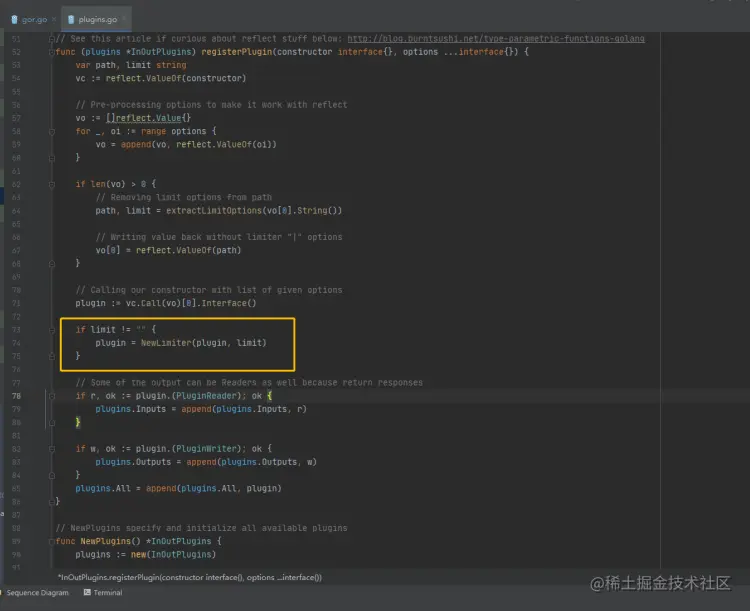Click line number 64 in the gutter
Viewport: 750px width, 611px height.
pyautogui.click(x=16, y=211)
